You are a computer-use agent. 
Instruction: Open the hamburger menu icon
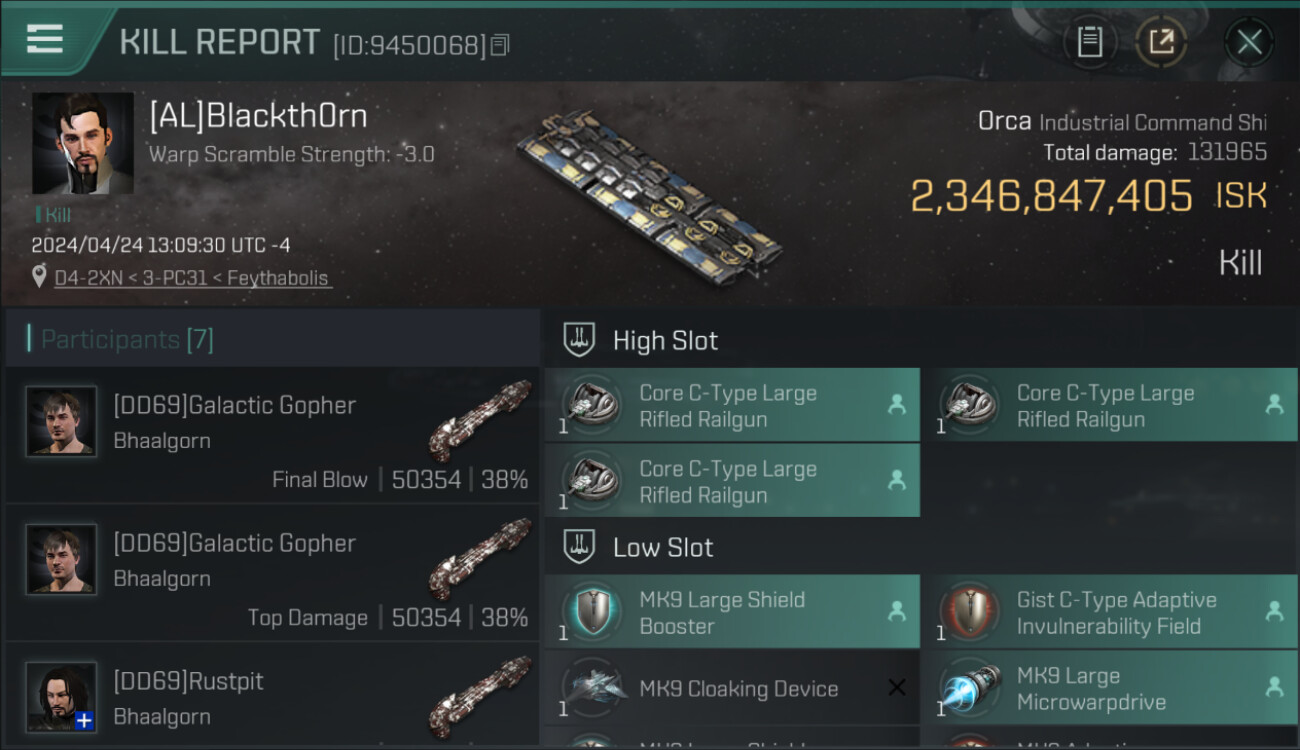pyautogui.click(x=45, y=39)
